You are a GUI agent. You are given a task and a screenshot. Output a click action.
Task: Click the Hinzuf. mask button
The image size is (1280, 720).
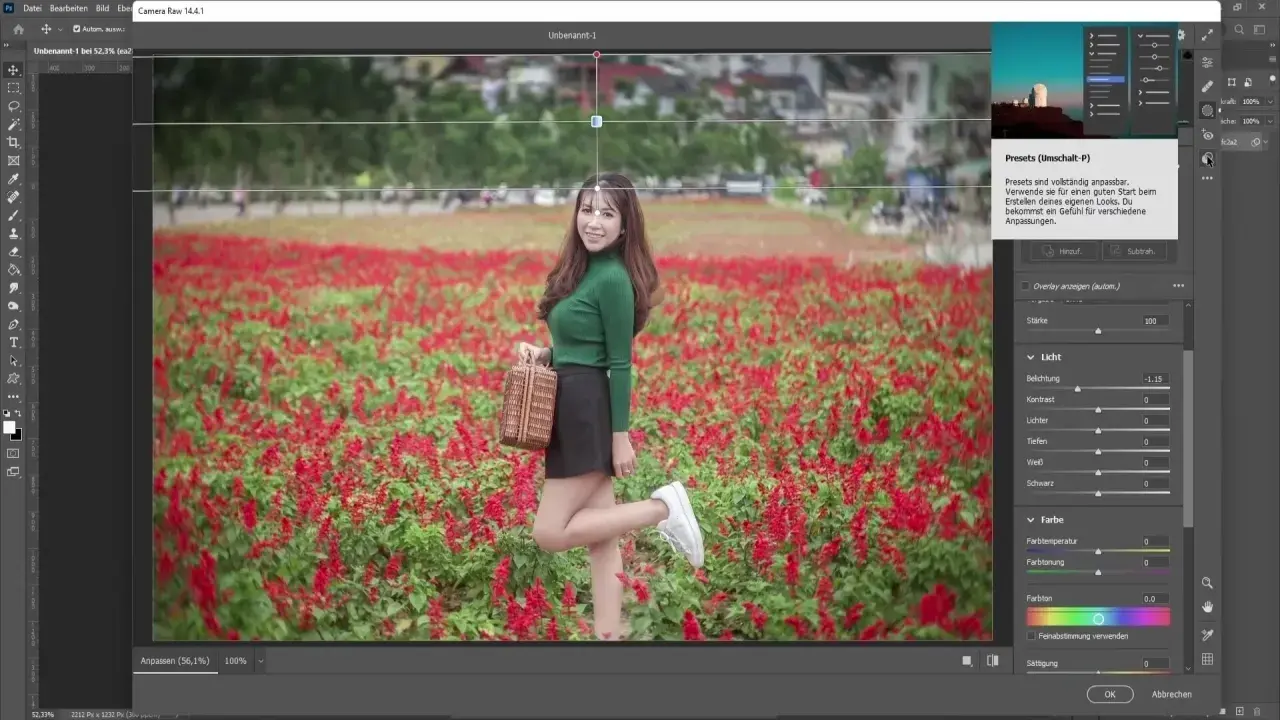coord(1063,251)
